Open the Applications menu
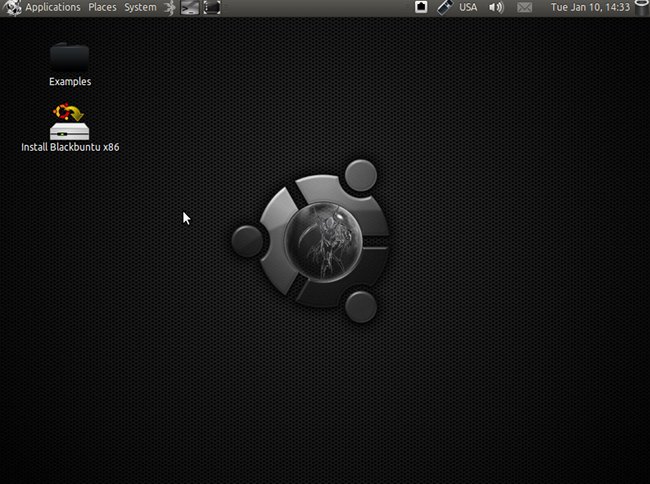The width and height of the screenshot is (650, 484). coord(53,7)
